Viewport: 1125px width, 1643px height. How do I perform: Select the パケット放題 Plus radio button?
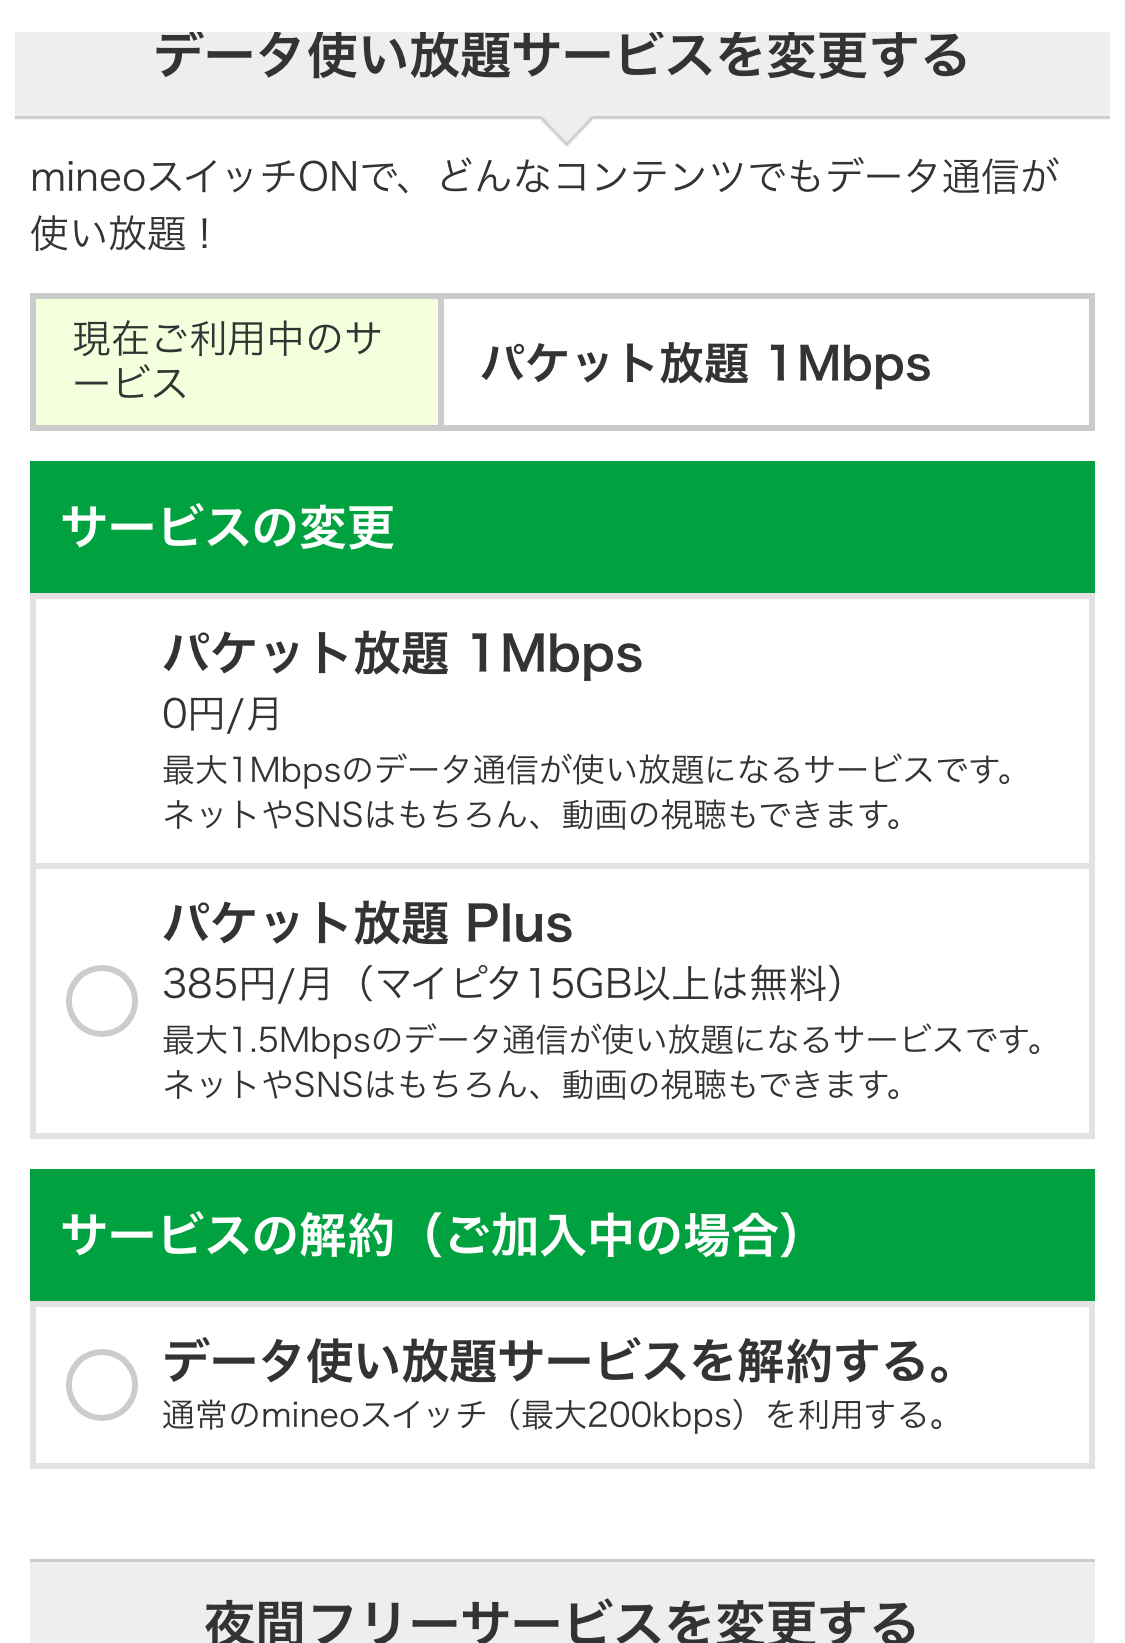102,1000
